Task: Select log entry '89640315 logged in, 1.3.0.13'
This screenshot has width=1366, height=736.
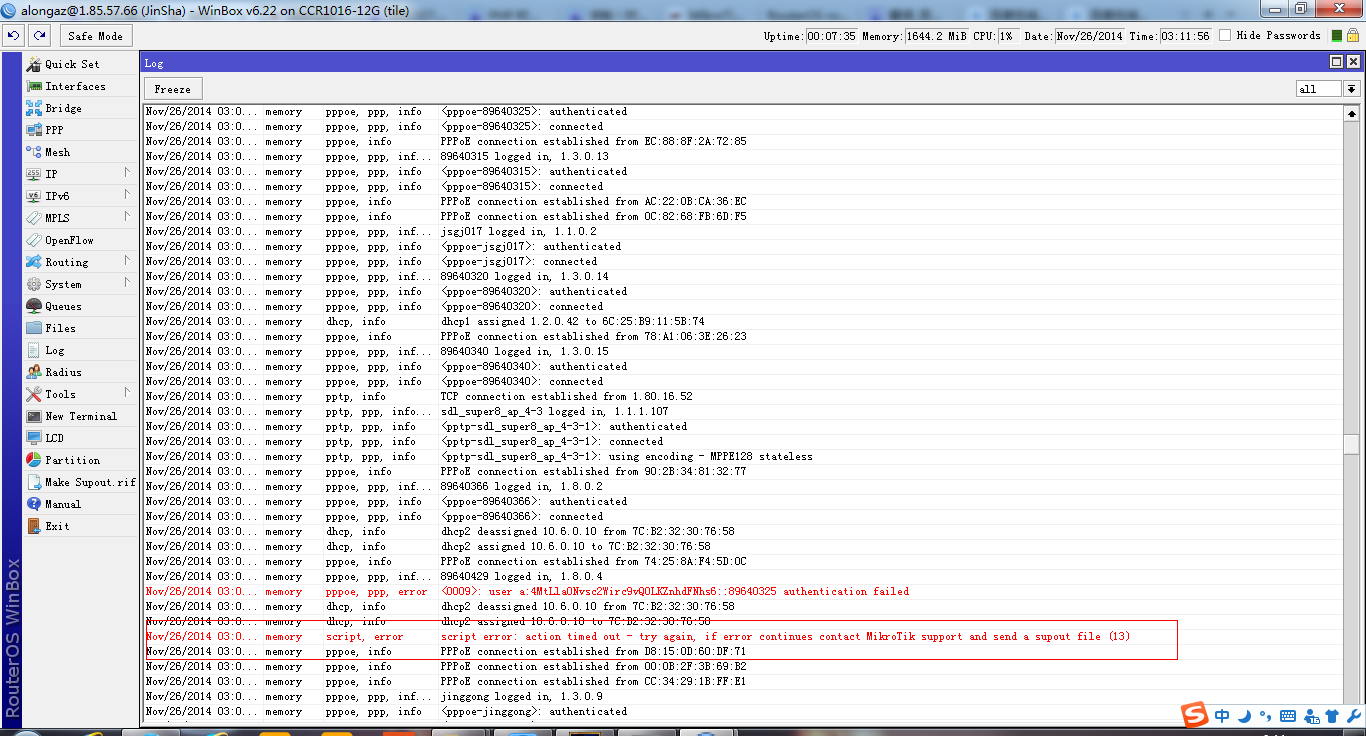Action: [743, 157]
